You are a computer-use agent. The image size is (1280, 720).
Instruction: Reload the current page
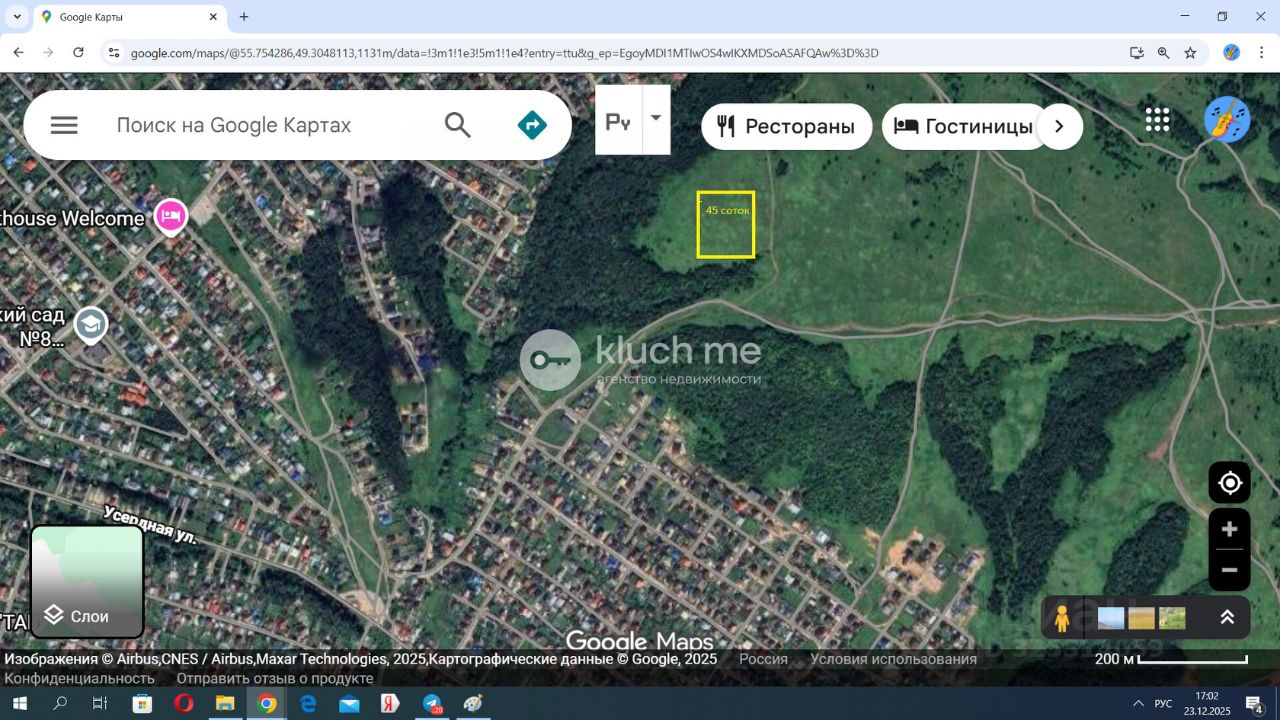[x=78, y=53]
